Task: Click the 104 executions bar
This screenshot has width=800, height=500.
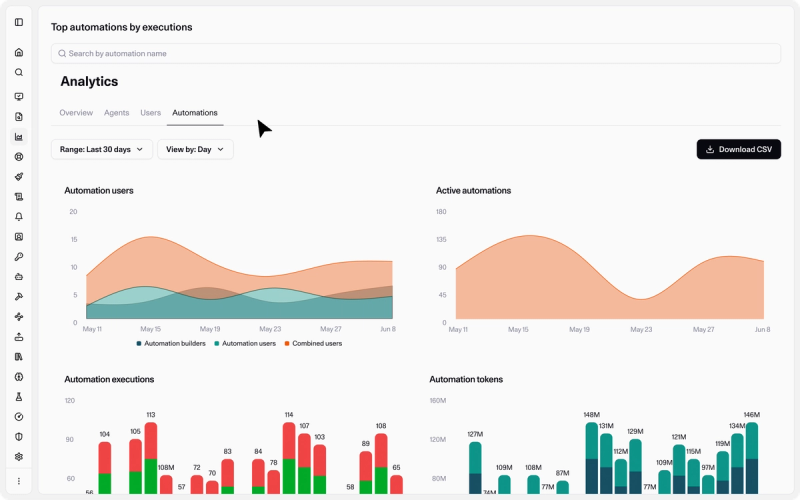Action: [105, 467]
